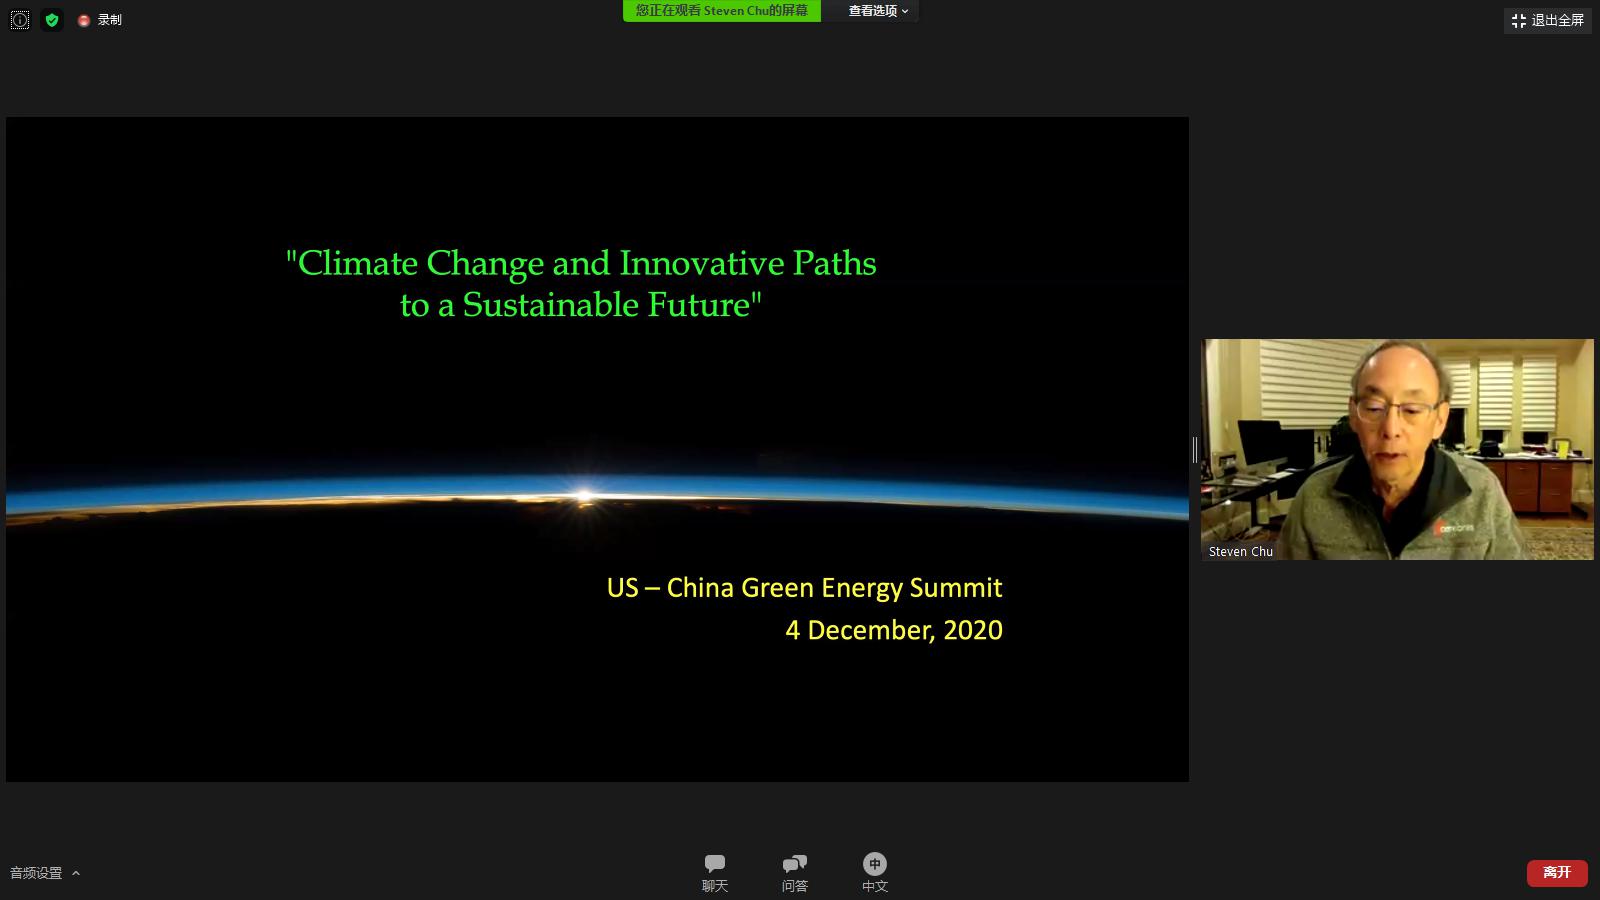Expand the caret next to 音频设置
The height and width of the screenshot is (900, 1600).
click(76, 873)
